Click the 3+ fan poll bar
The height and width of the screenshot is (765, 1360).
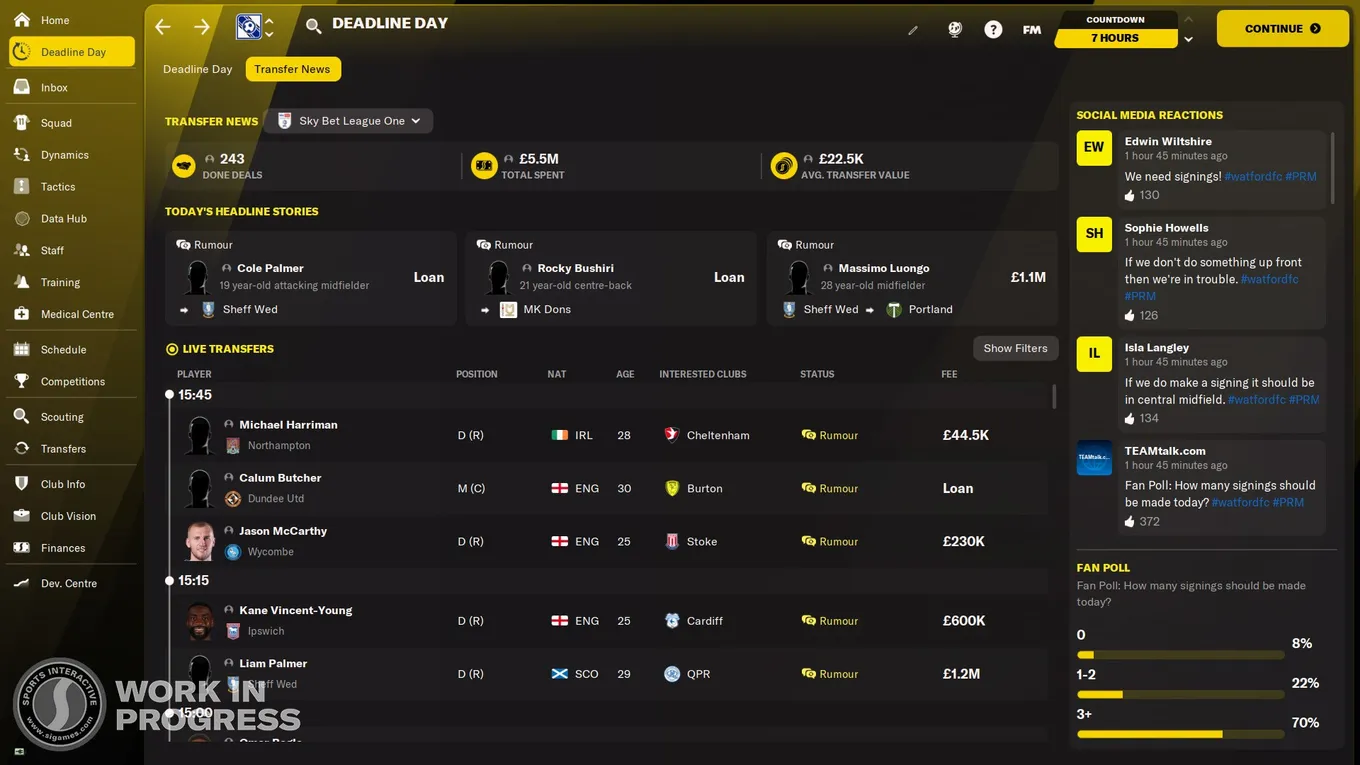pyautogui.click(x=1180, y=734)
